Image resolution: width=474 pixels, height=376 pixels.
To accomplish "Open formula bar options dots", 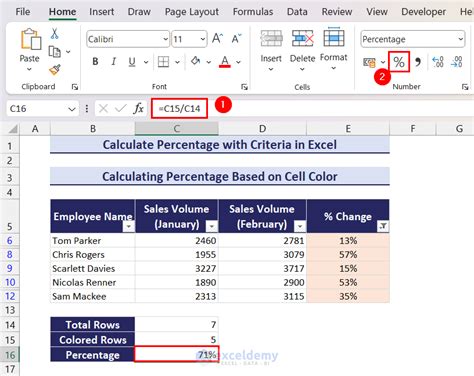I will click(x=87, y=109).
